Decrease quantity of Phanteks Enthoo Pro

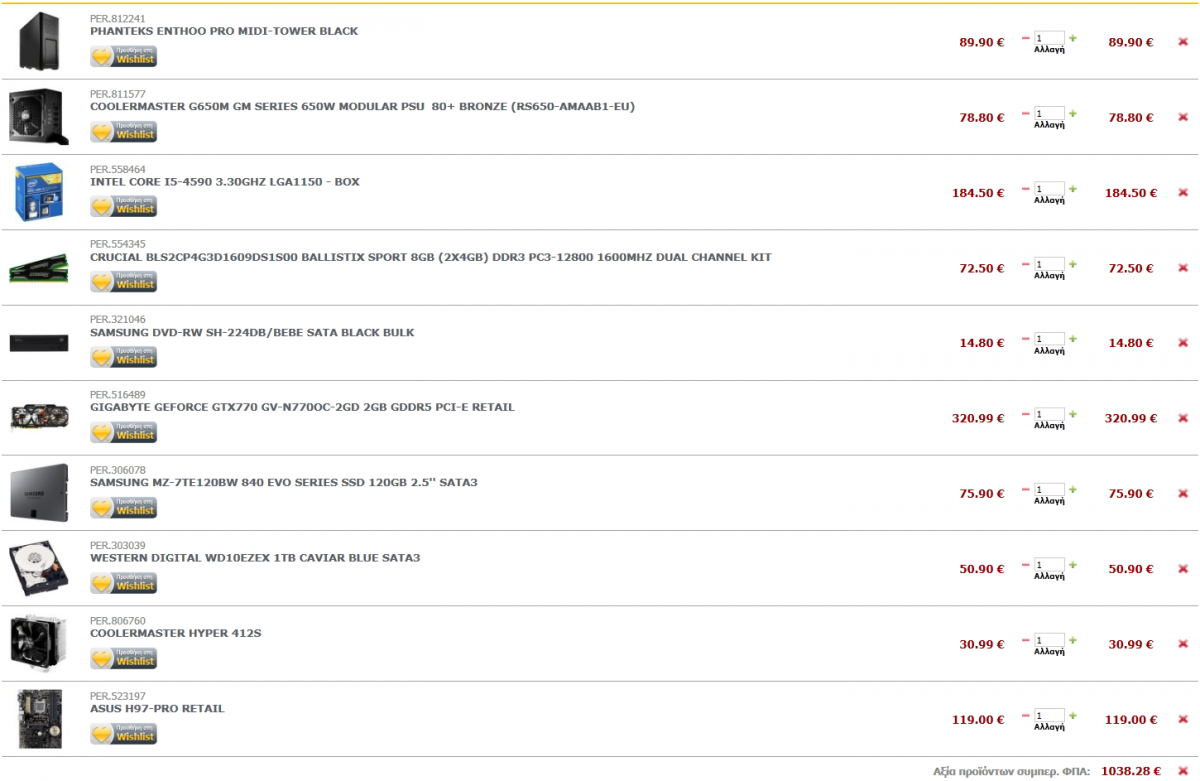coord(1026,38)
